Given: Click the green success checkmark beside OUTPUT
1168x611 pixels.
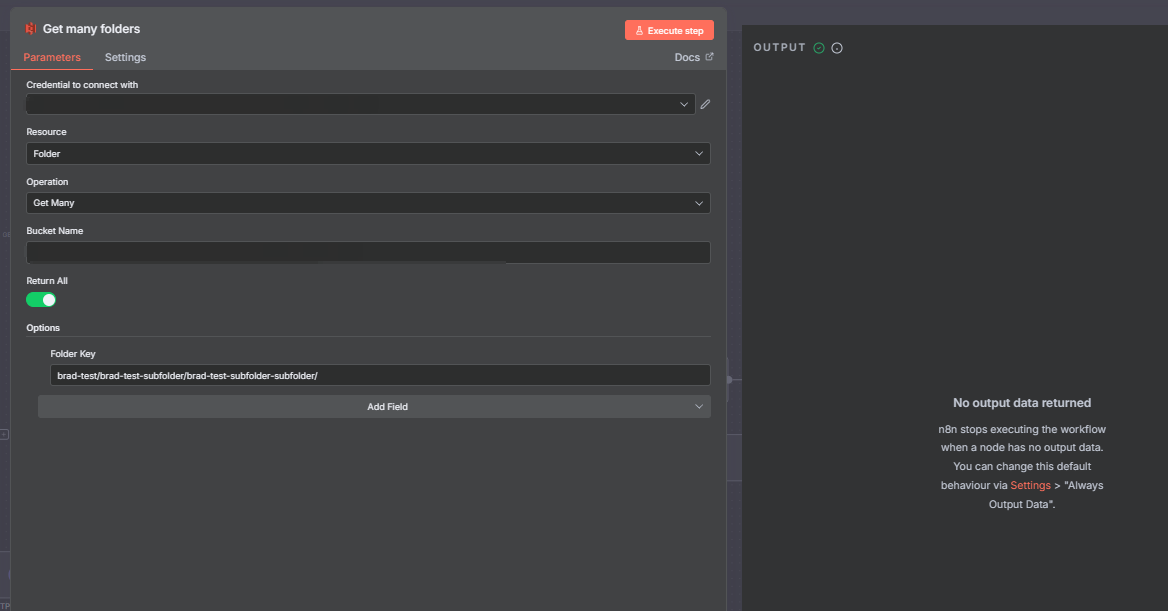Looking at the screenshot, I should 819,48.
